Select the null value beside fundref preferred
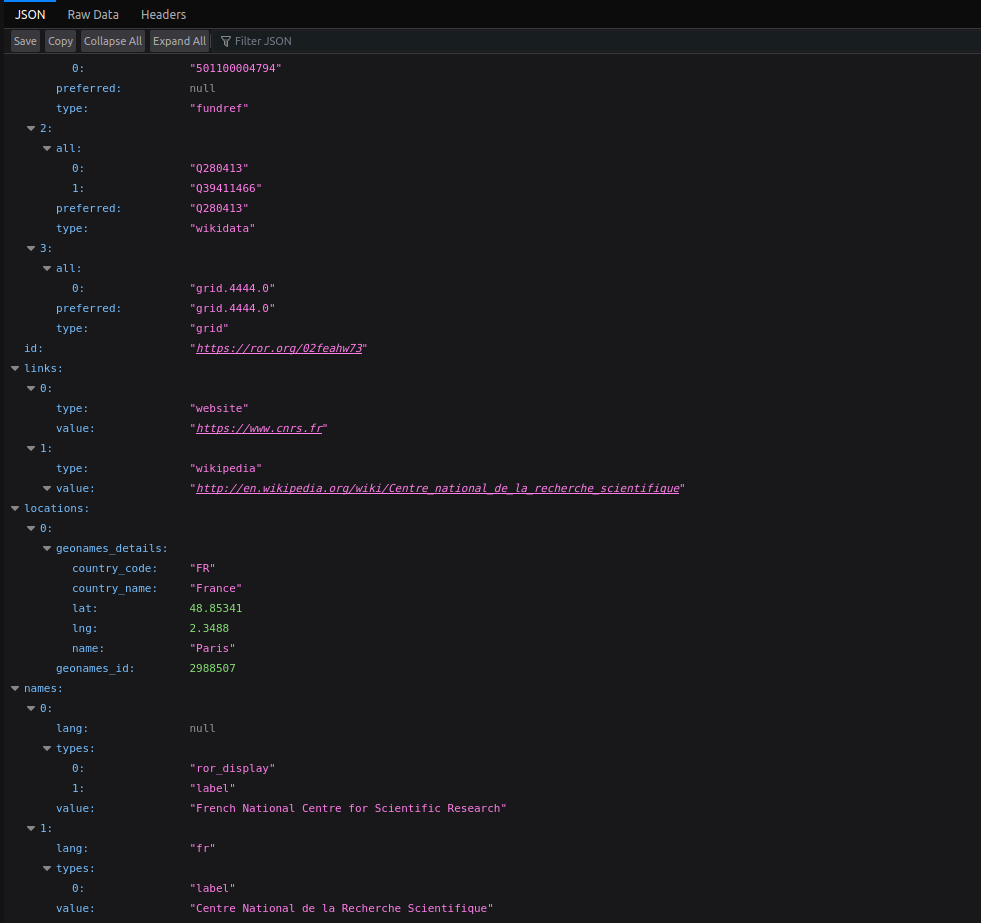Screen dimensions: 981x923 [x=202, y=88]
